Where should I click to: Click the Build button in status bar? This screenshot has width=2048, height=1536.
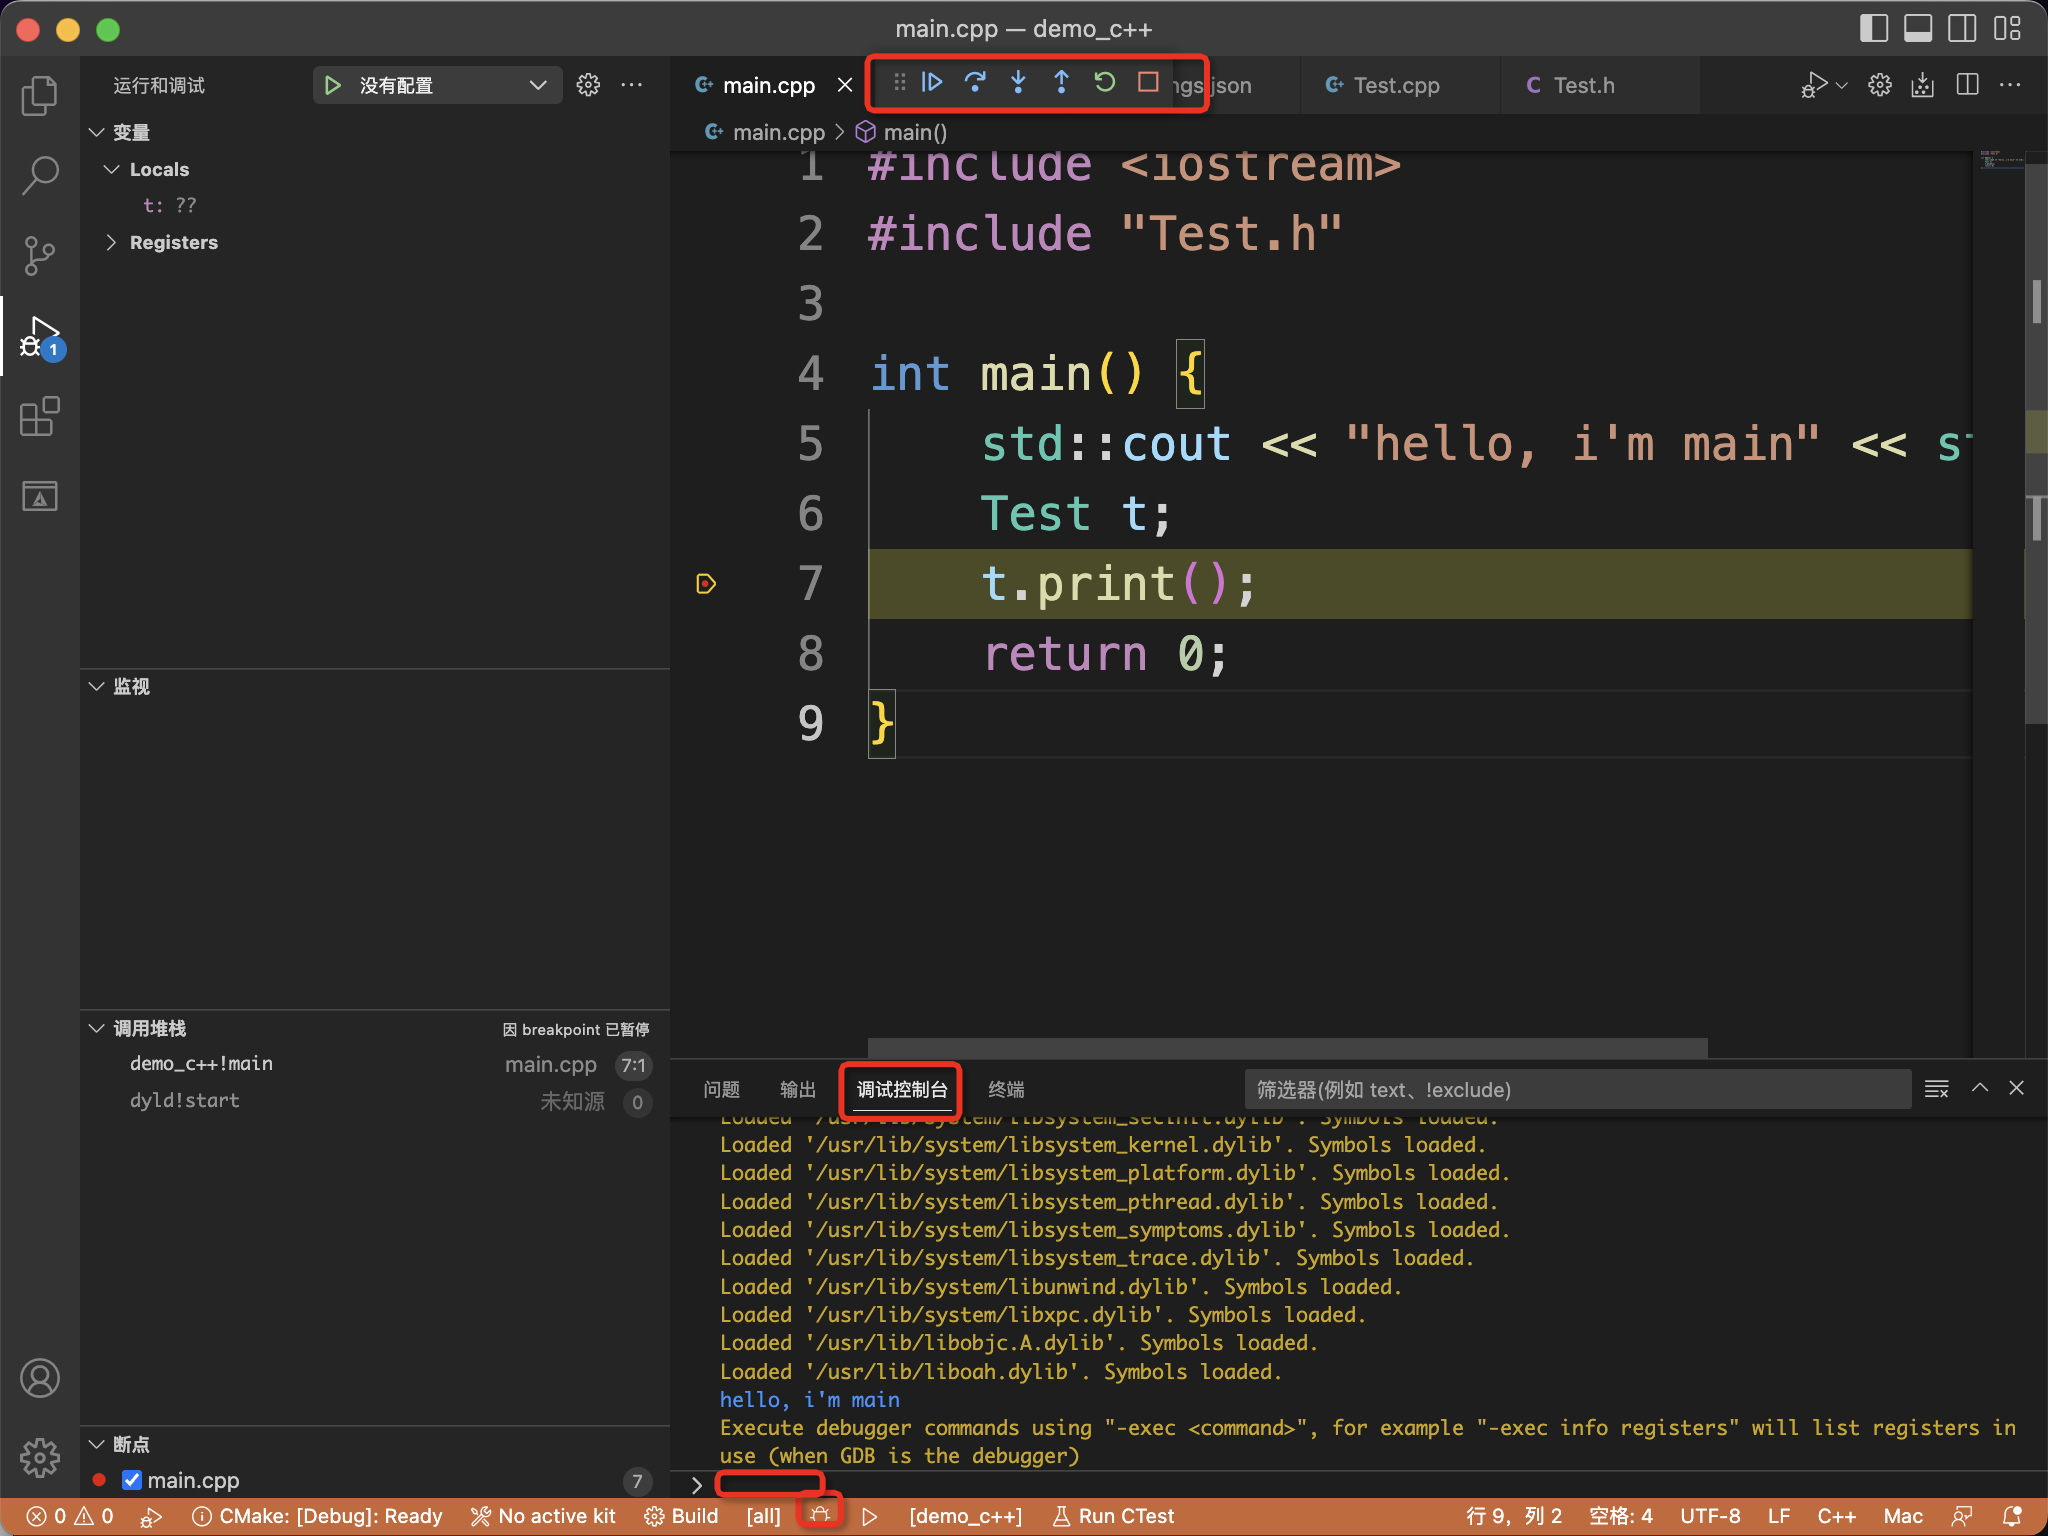click(682, 1516)
